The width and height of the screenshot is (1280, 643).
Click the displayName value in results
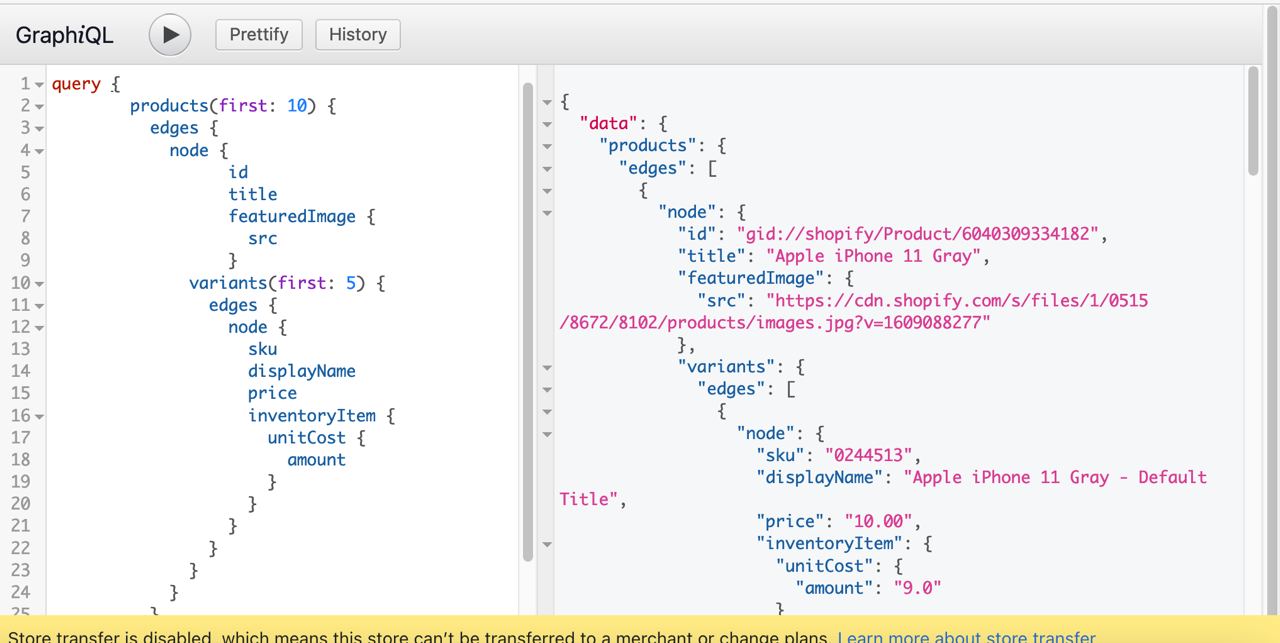click(x=883, y=488)
